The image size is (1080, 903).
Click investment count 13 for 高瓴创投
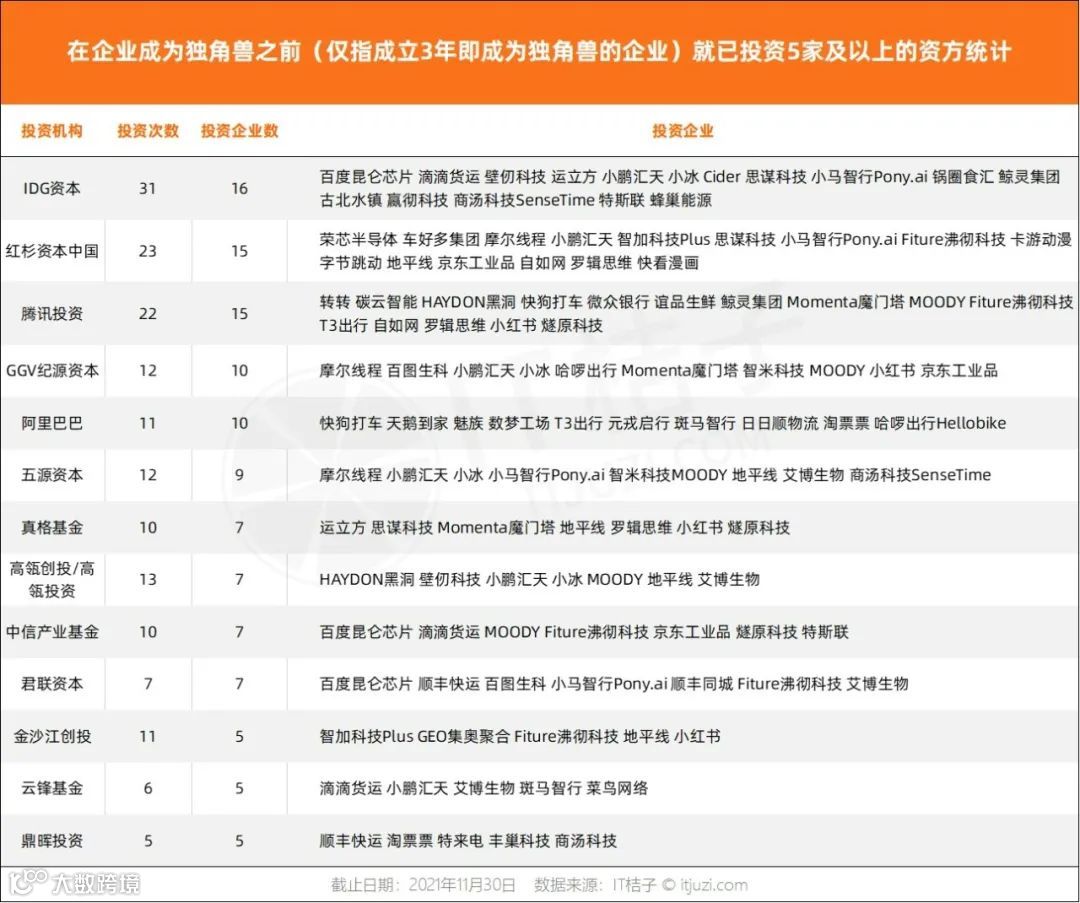pyautogui.click(x=147, y=579)
